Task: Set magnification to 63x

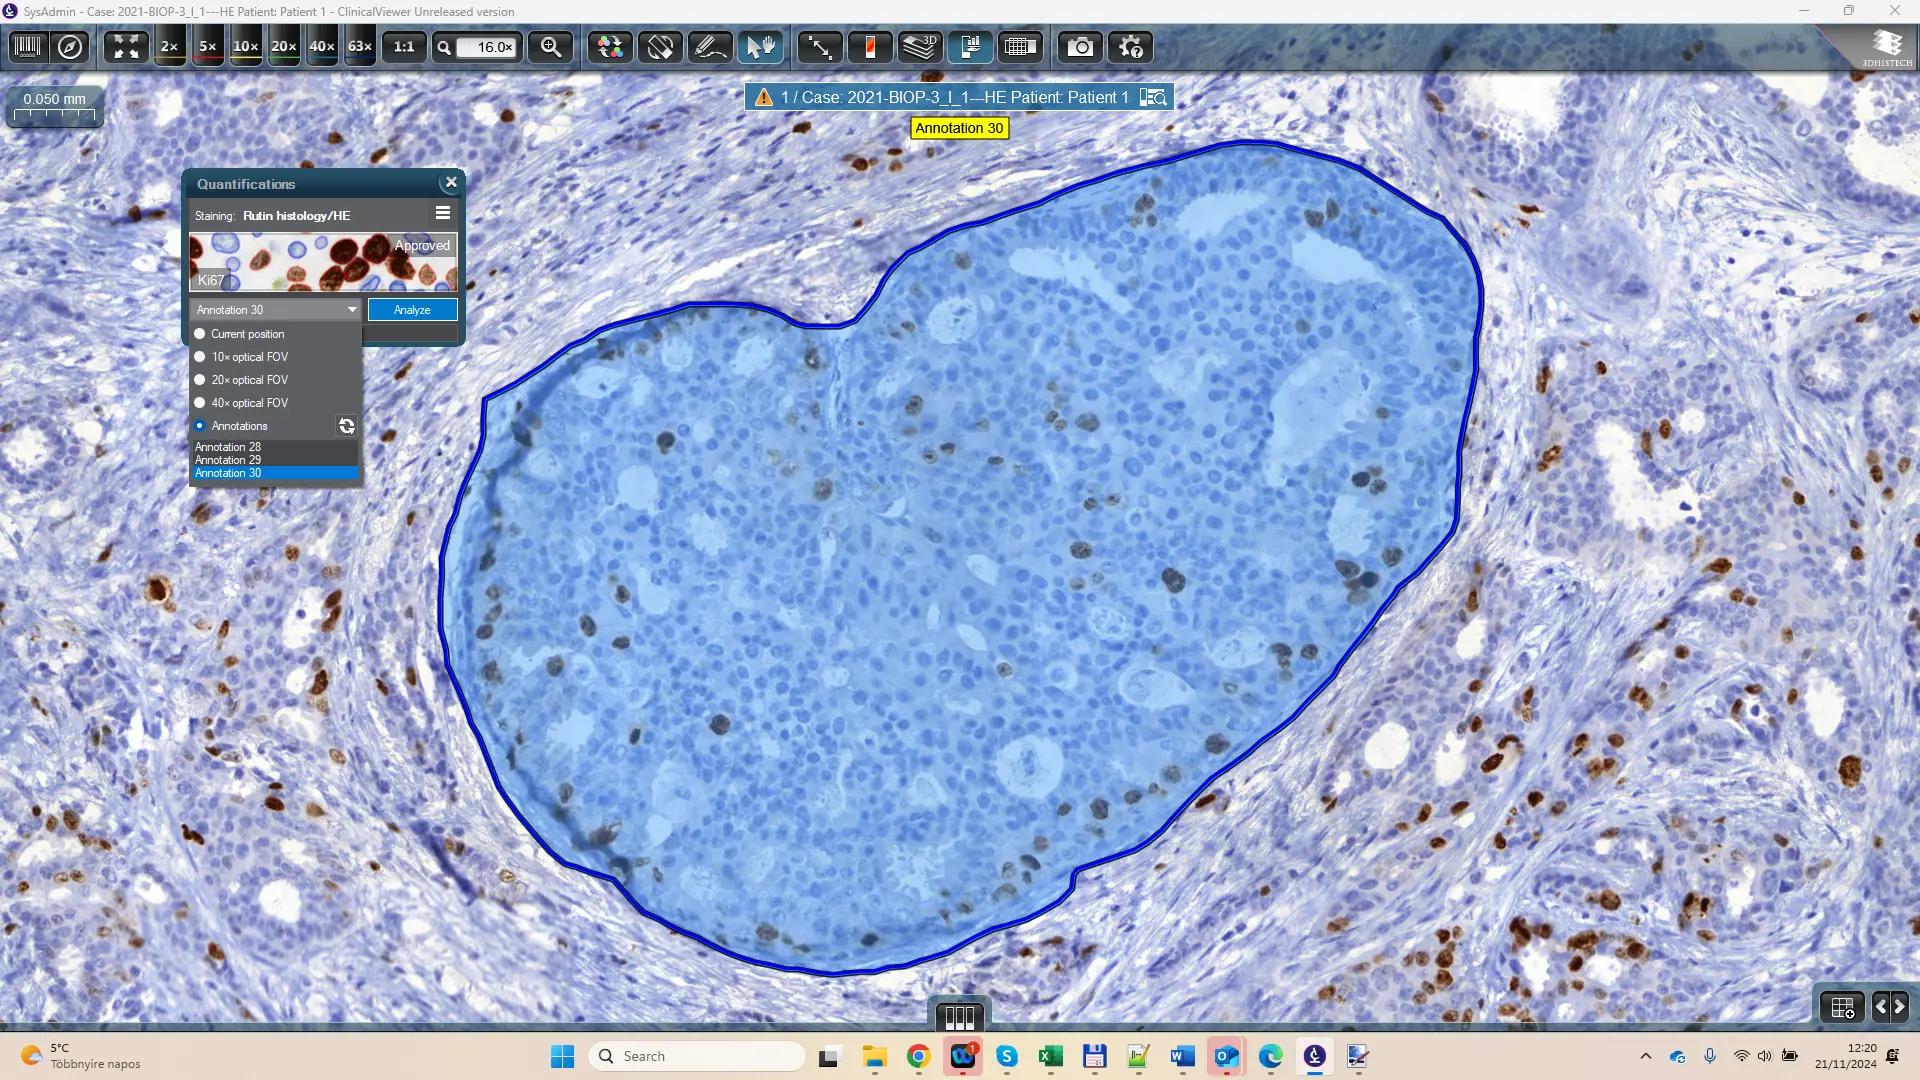Action: [x=360, y=47]
